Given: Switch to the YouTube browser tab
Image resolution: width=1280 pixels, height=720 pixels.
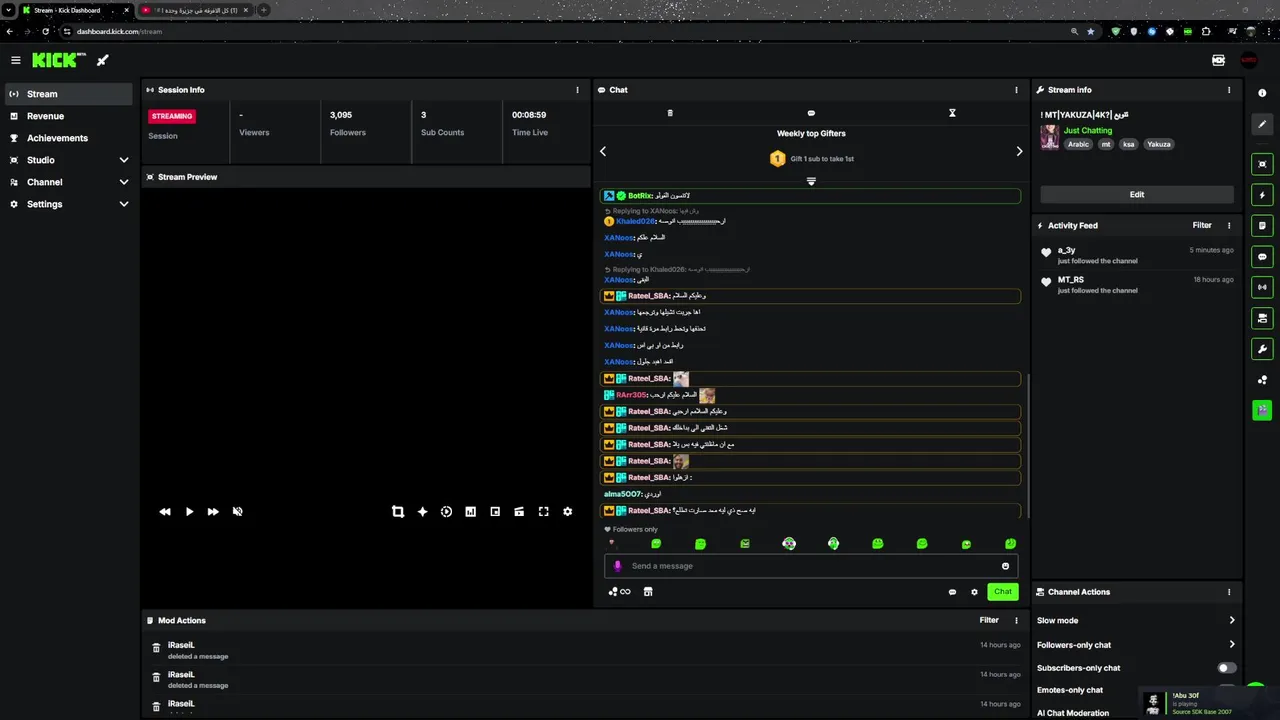Looking at the screenshot, I should point(195,10).
